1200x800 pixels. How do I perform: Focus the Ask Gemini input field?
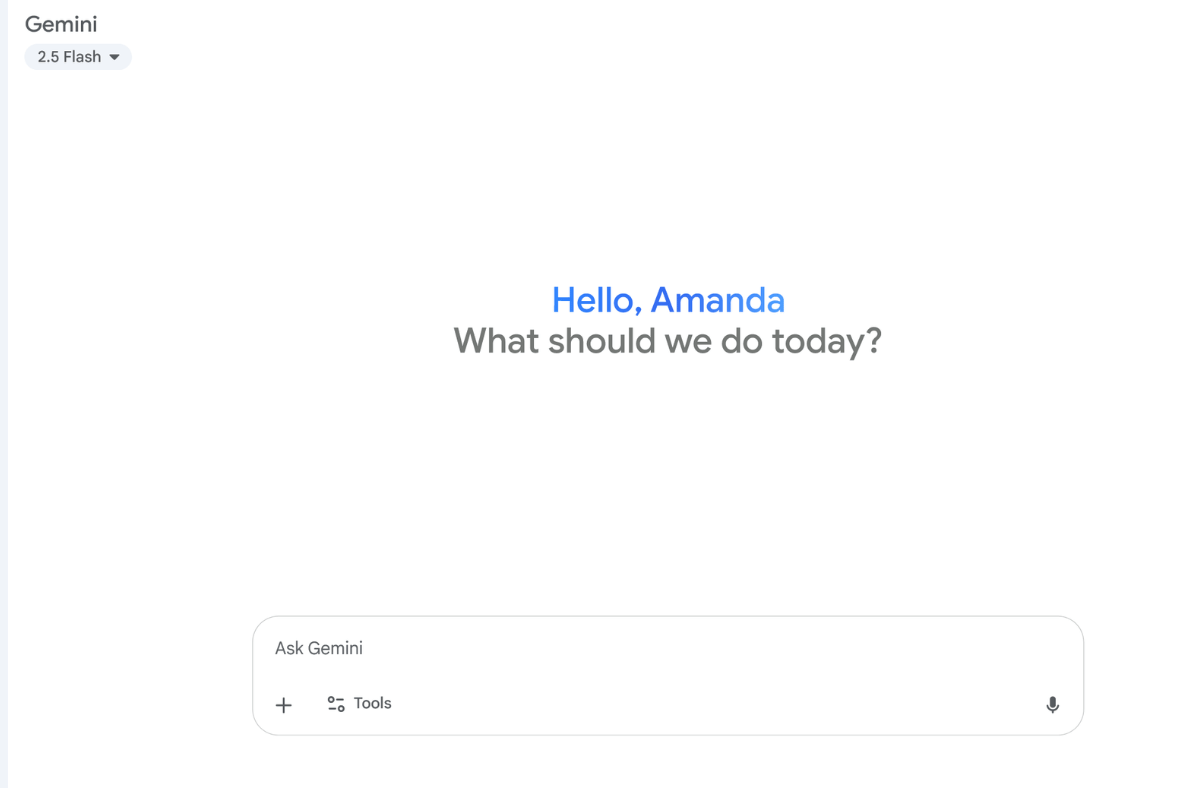667,649
